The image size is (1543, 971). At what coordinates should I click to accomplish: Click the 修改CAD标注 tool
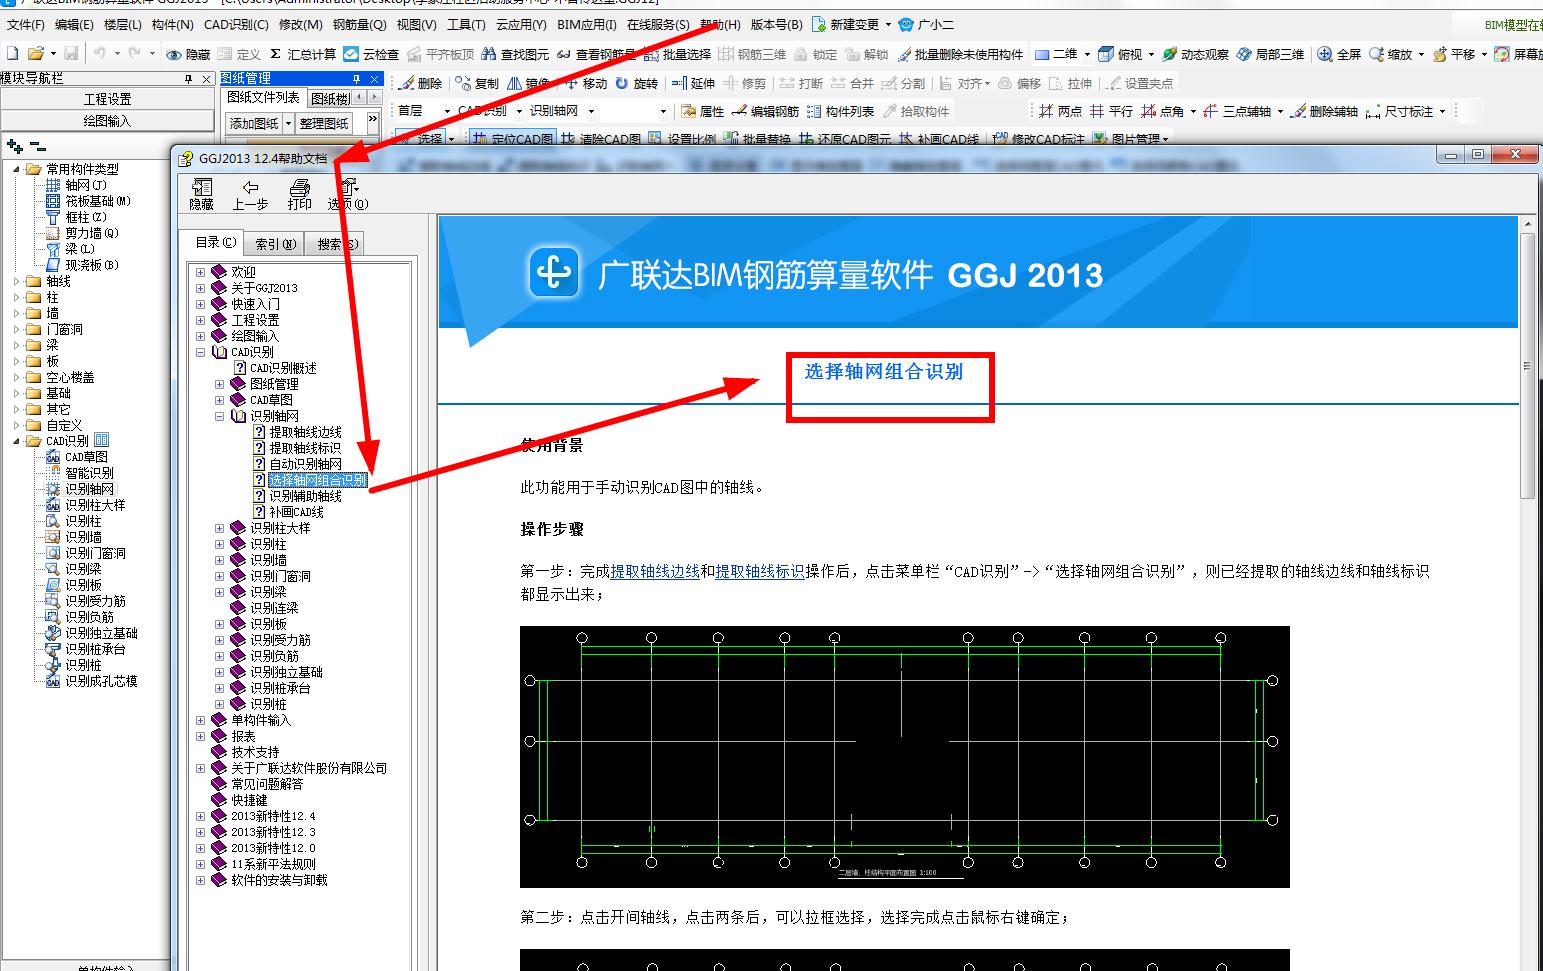[1037, 139]
